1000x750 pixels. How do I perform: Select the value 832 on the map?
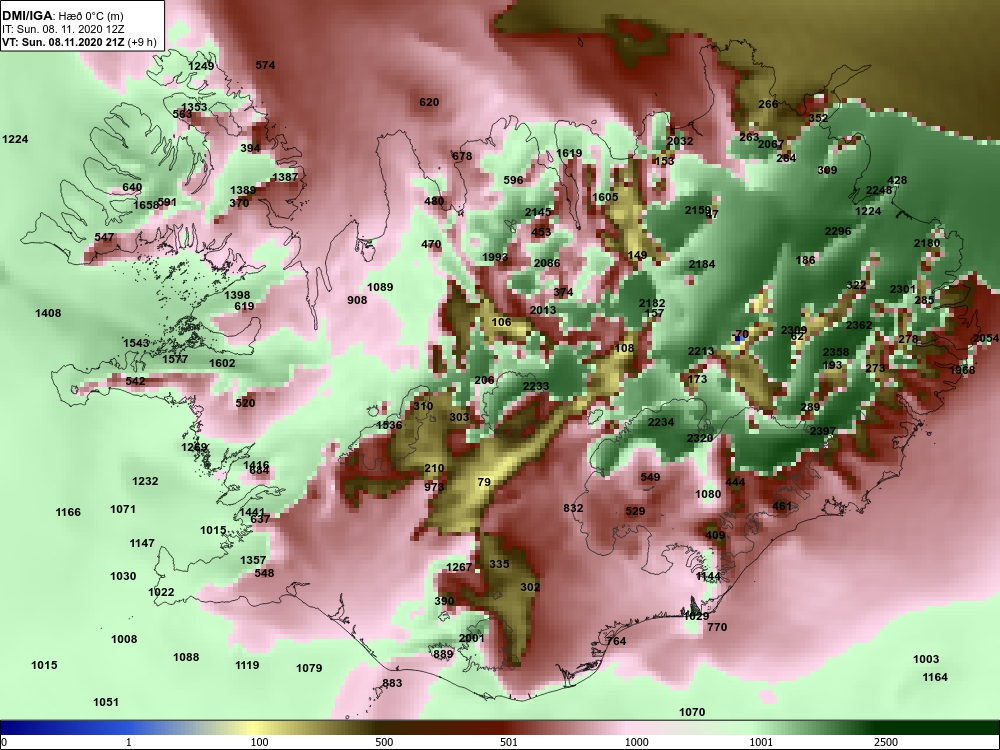[573, 508]
